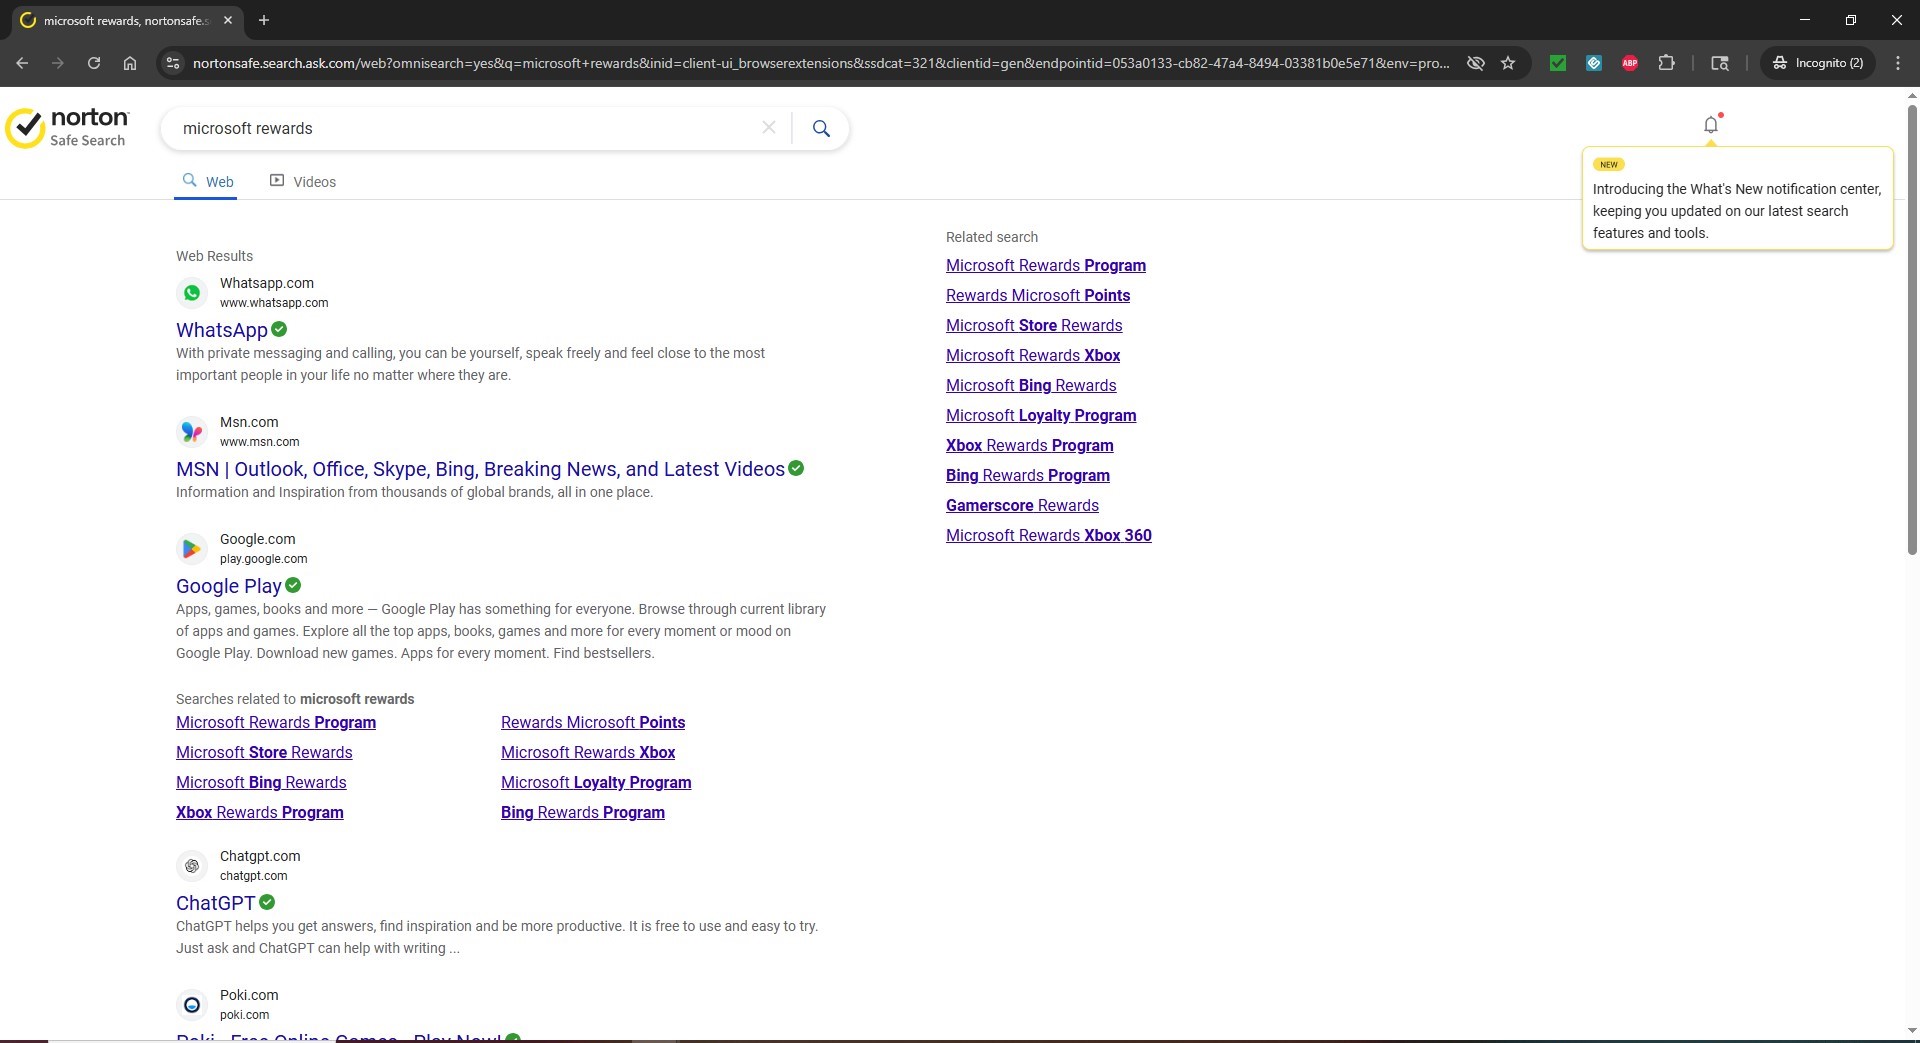Click Microsoft Bing Rewards under Searches related

point(261,782)
